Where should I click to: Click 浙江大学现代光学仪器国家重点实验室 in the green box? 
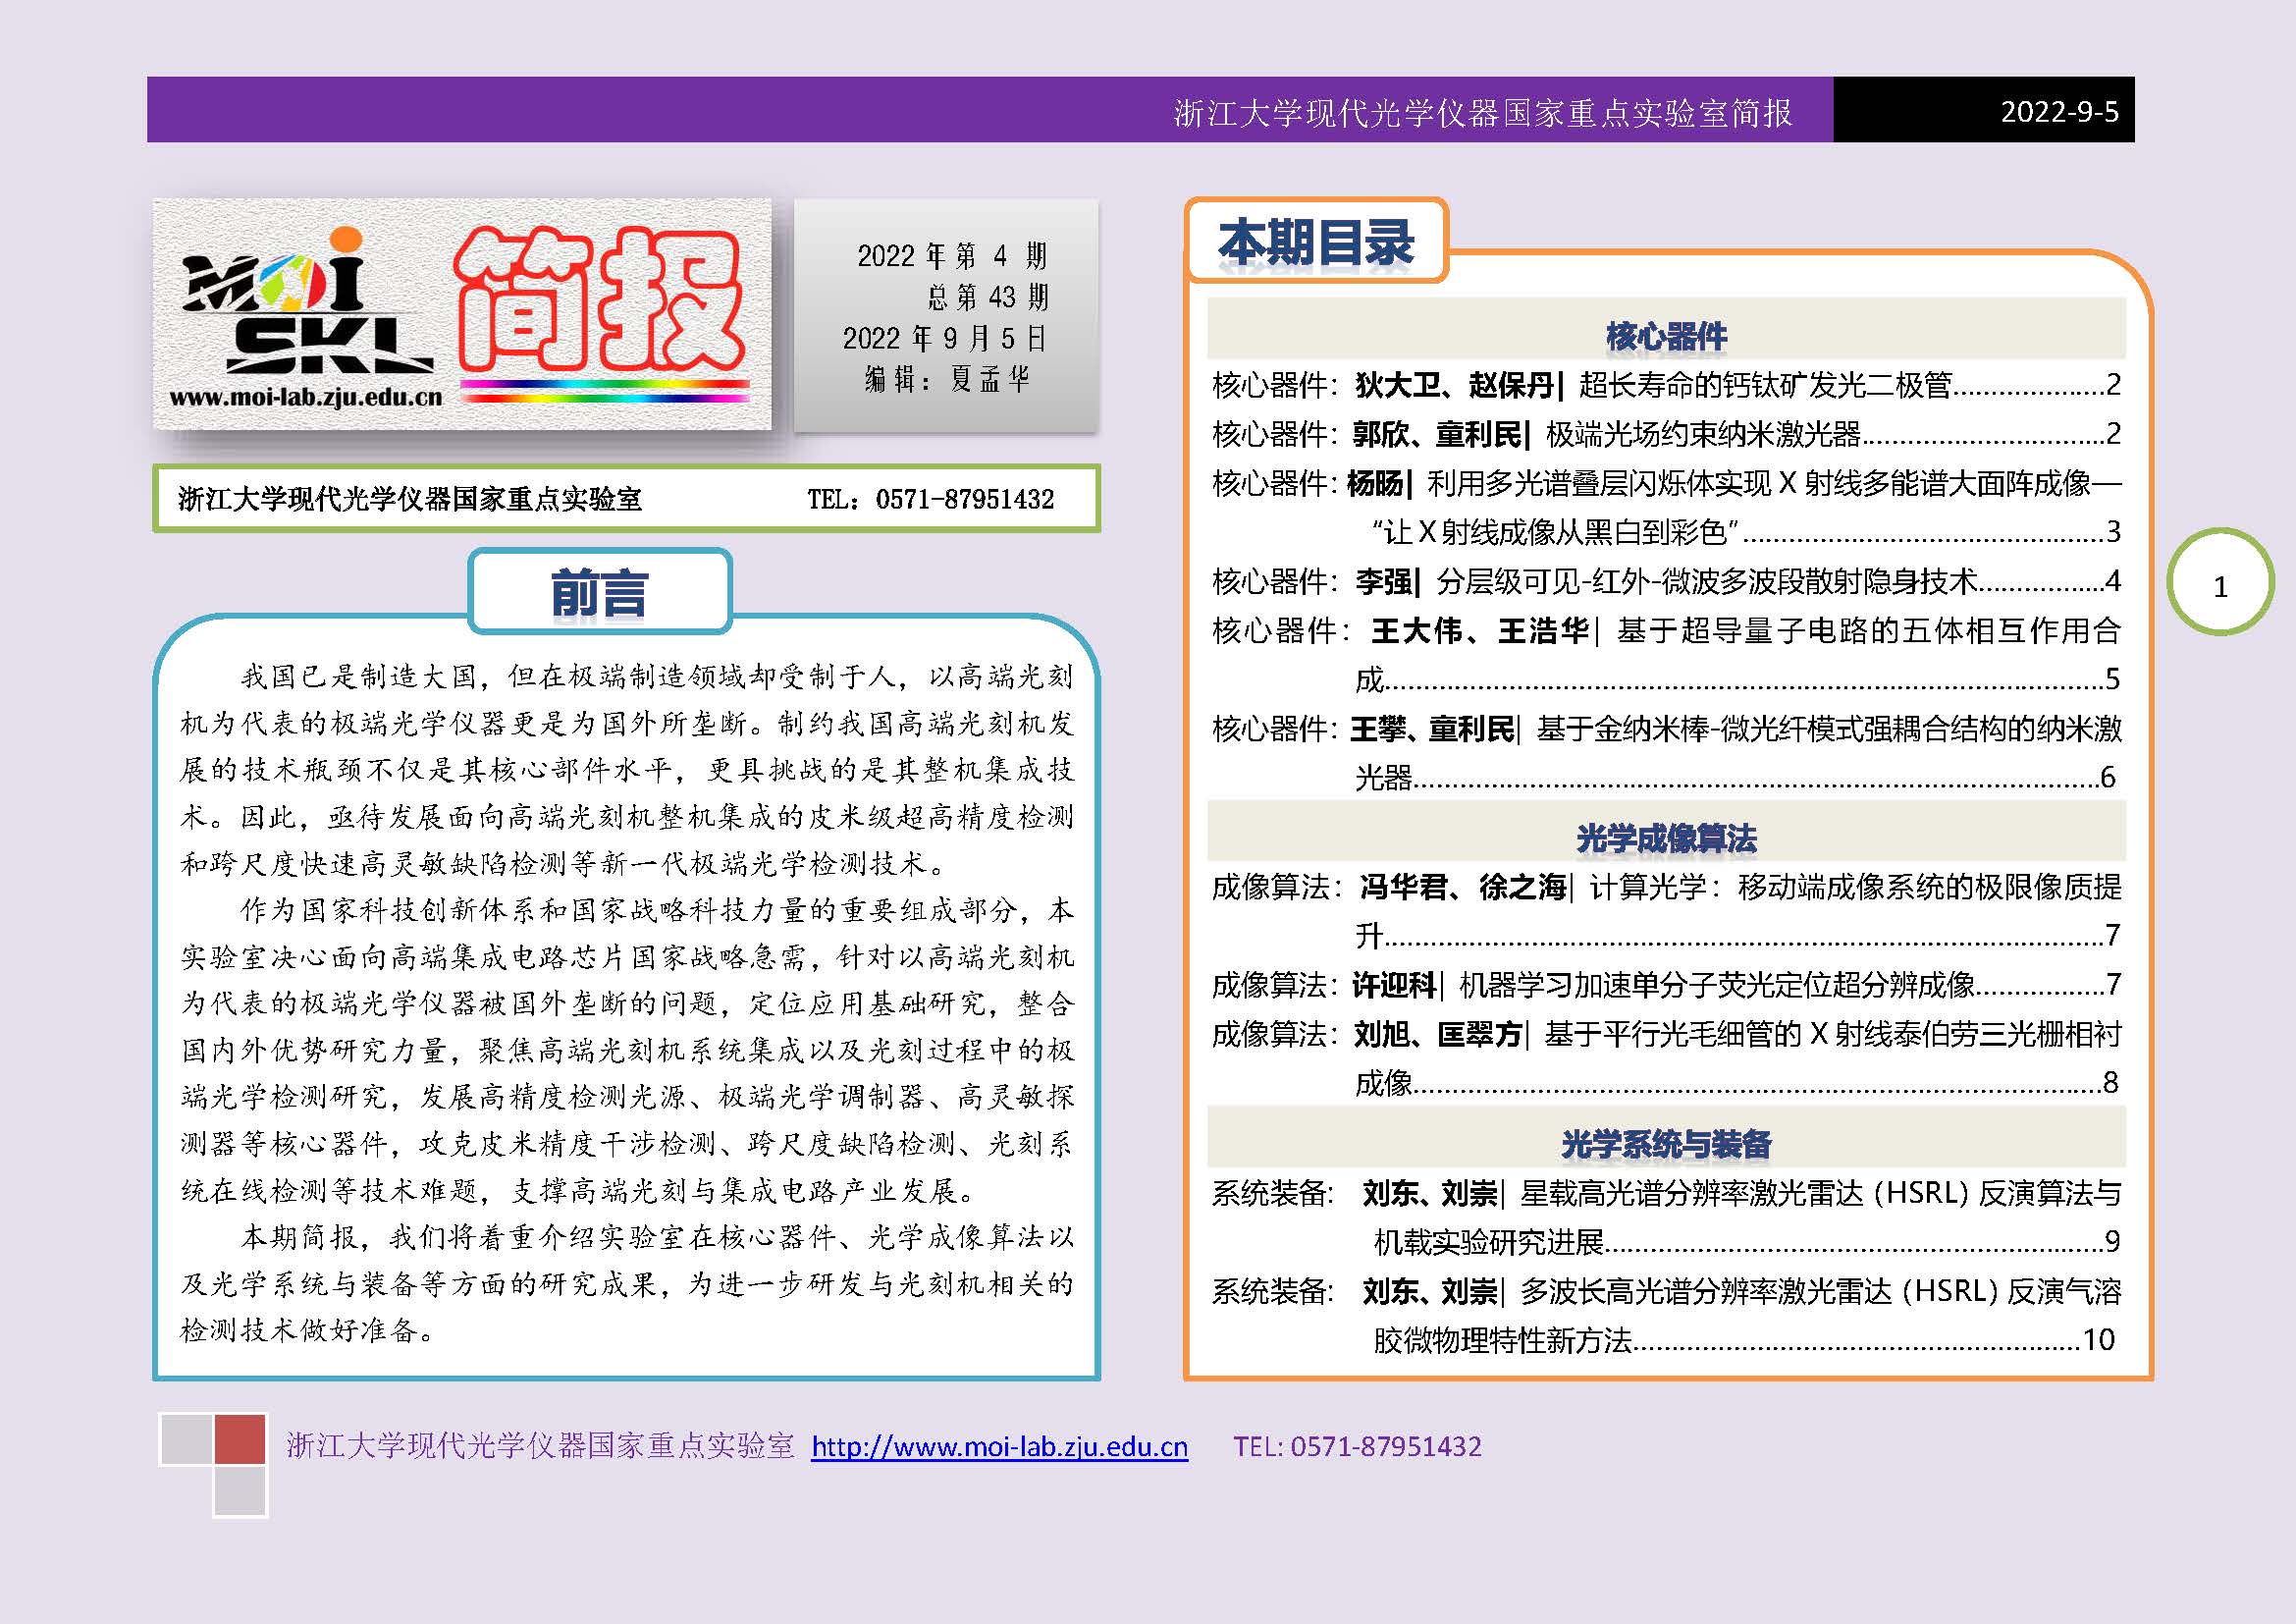(410, 499)
